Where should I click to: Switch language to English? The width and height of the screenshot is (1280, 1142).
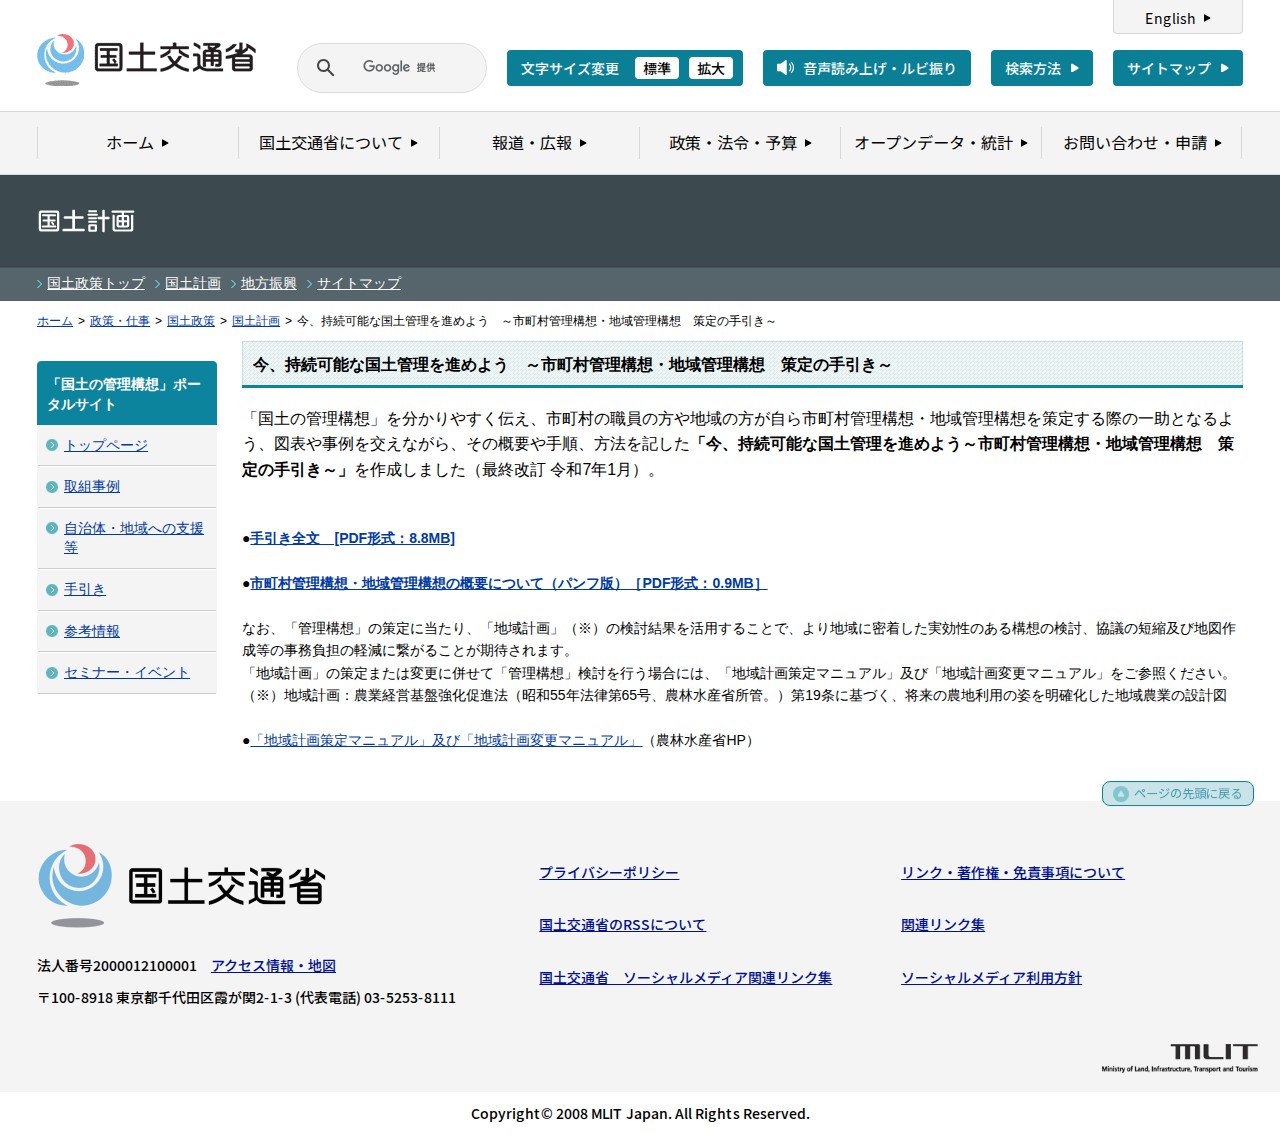click(x=1177, y=18)
